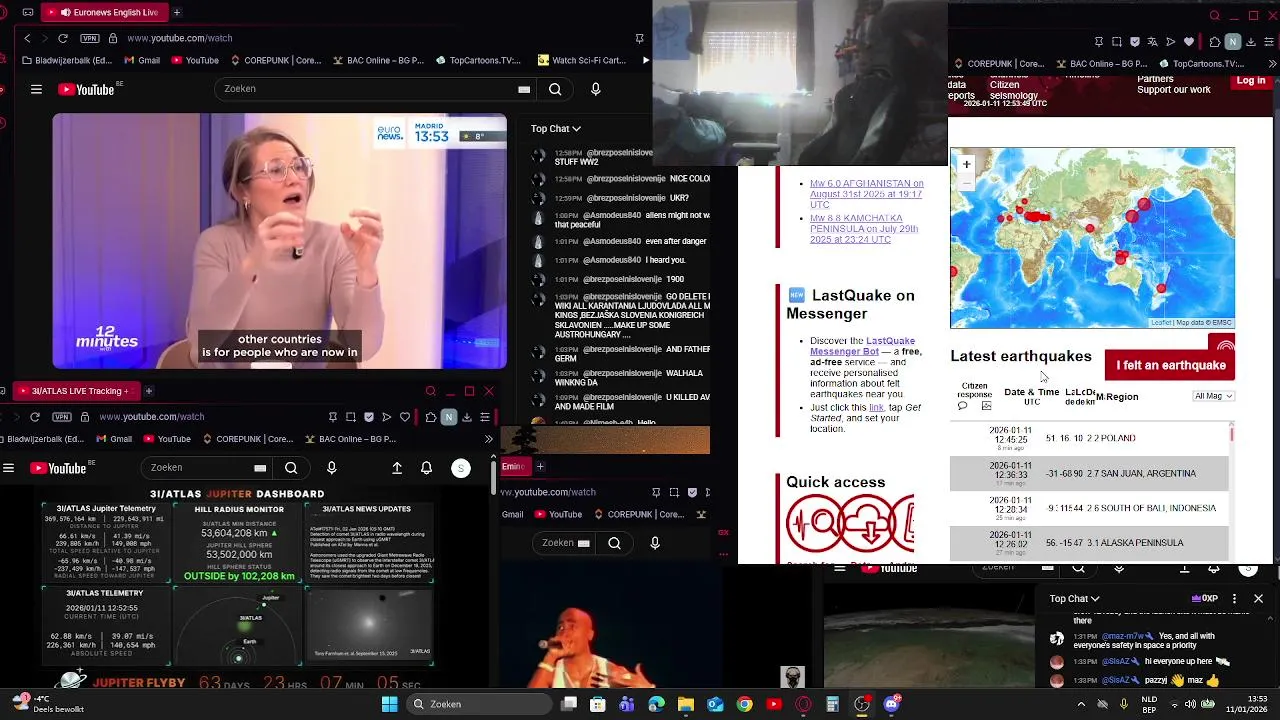This screenshot has width=1280, height=720.
Task: Open Google Chrome from the taskbar
Action: pyautogui.click(x=744, y=704)
